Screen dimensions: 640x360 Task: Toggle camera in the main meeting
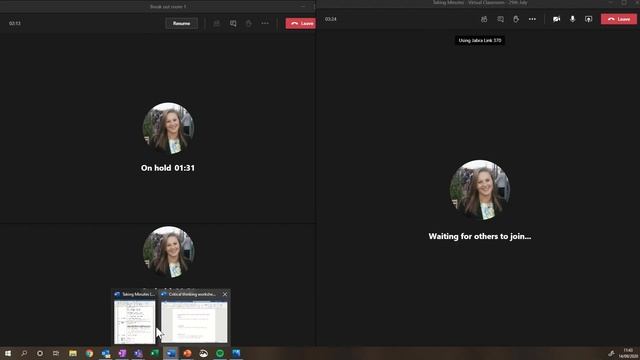[556, 19]
